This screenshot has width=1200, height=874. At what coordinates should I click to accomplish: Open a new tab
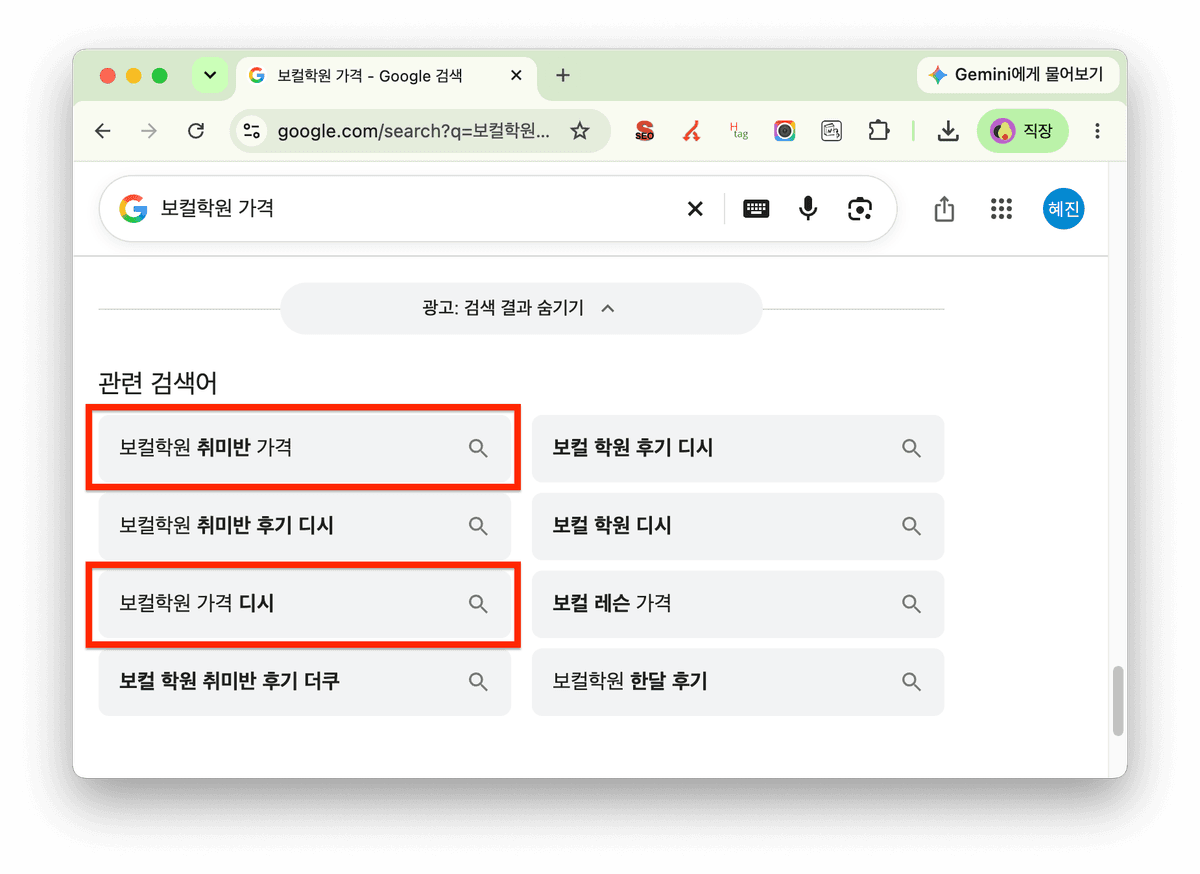[563, 75]
